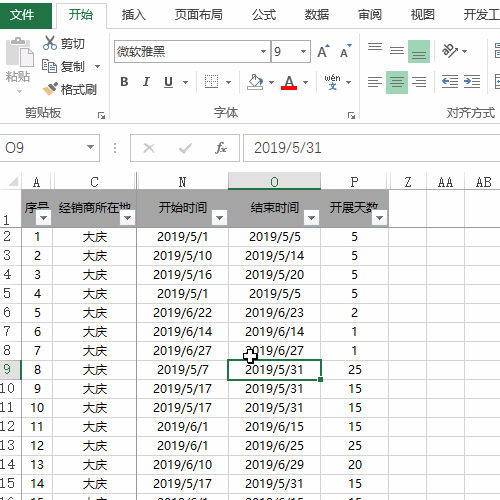Click the wén phonetic guide icon
Screen dimensions: 500x500
(332, 82)
